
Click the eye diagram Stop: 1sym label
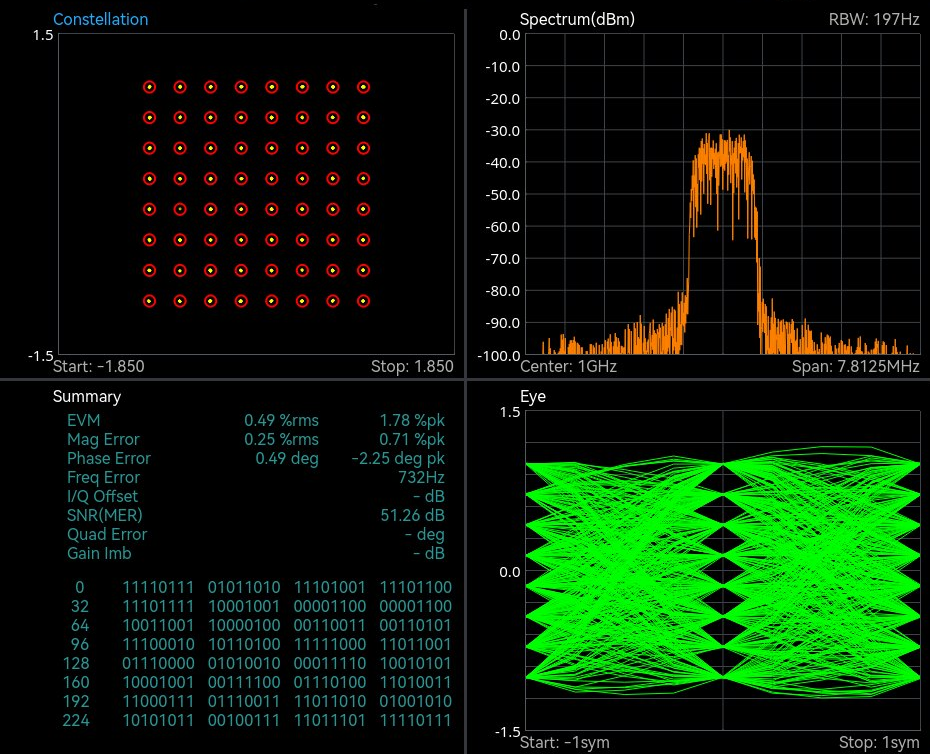[879, 742]
